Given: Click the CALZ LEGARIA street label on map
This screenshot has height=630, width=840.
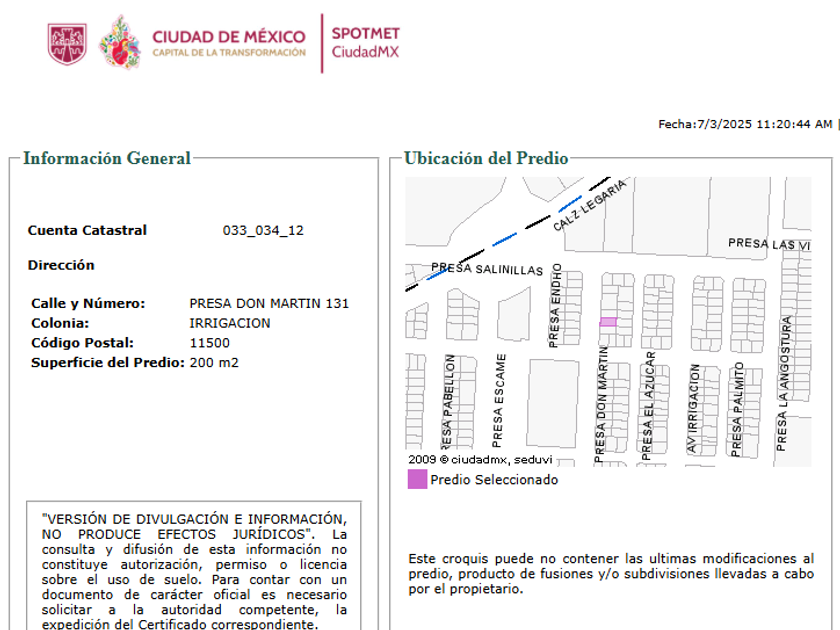Looking at the screenshot, I should point(589,206).
